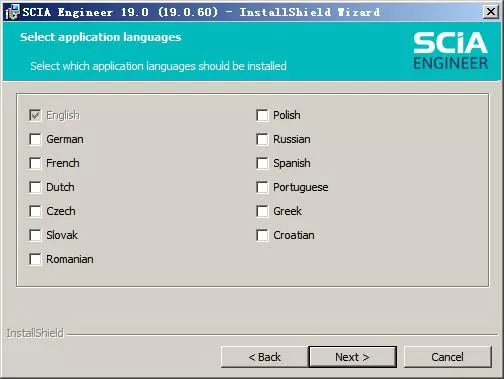The height and width of the screenshot is (379, 504).
Task: Tick the Greek language checkbox
Action: pyautogui.click(x=262, y=211)
